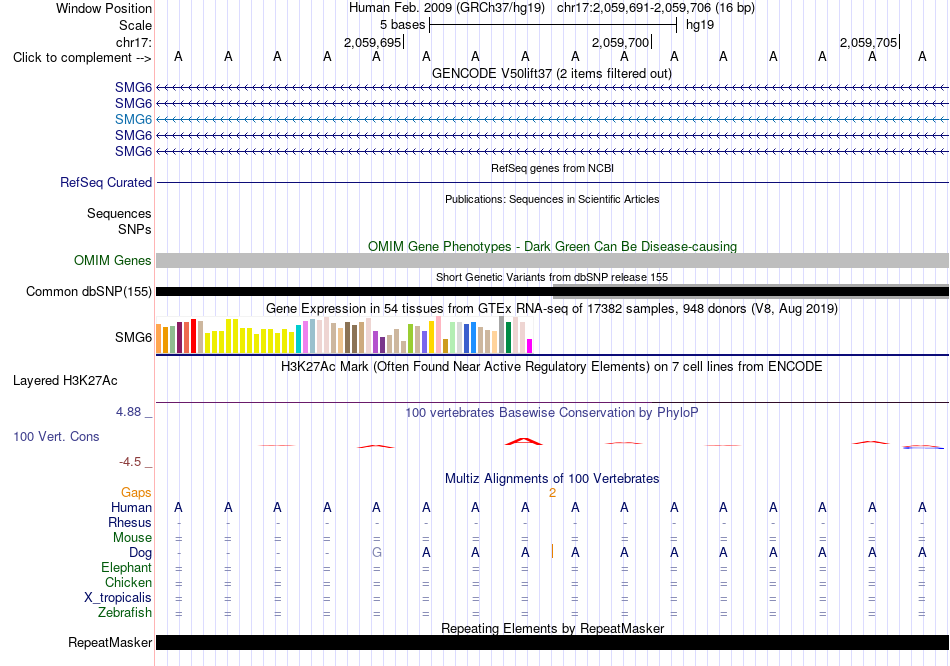This screenshot has width=950, height=666.
Task: Click the Scale label on the left
Action: (135, 25)
